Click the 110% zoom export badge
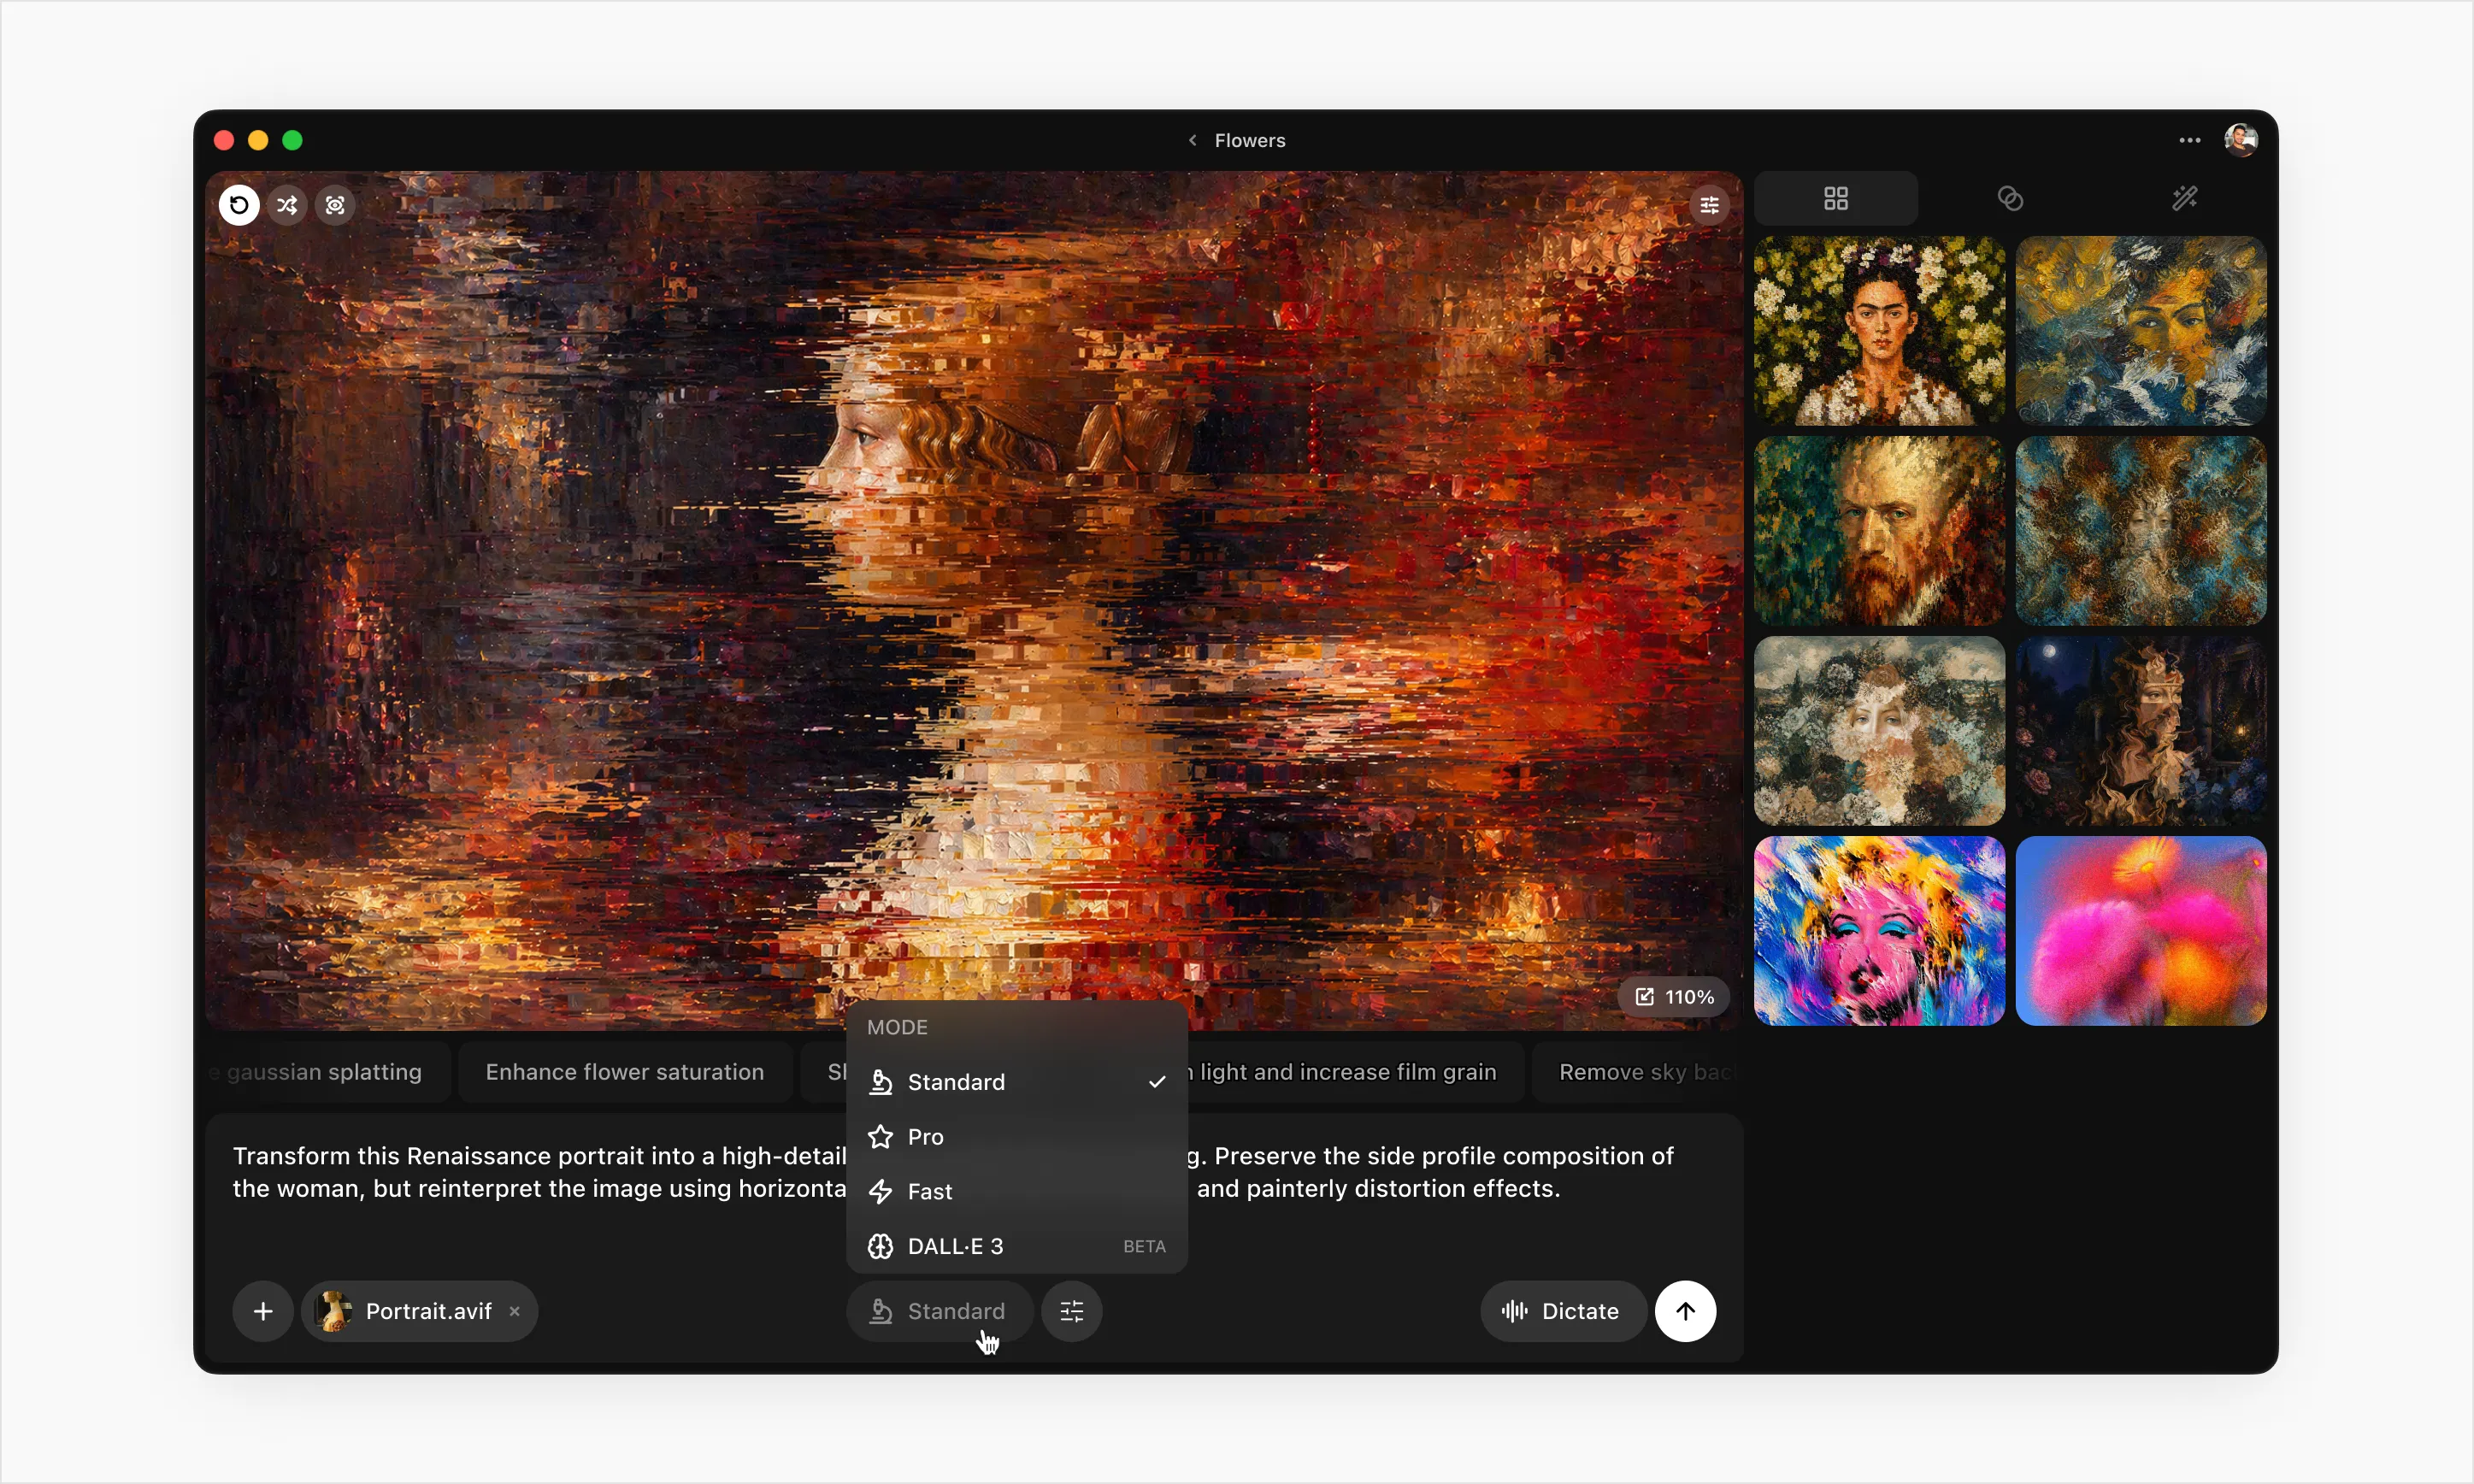The height and width of the screenshot is (1484, 2474). coord(1674,997)
